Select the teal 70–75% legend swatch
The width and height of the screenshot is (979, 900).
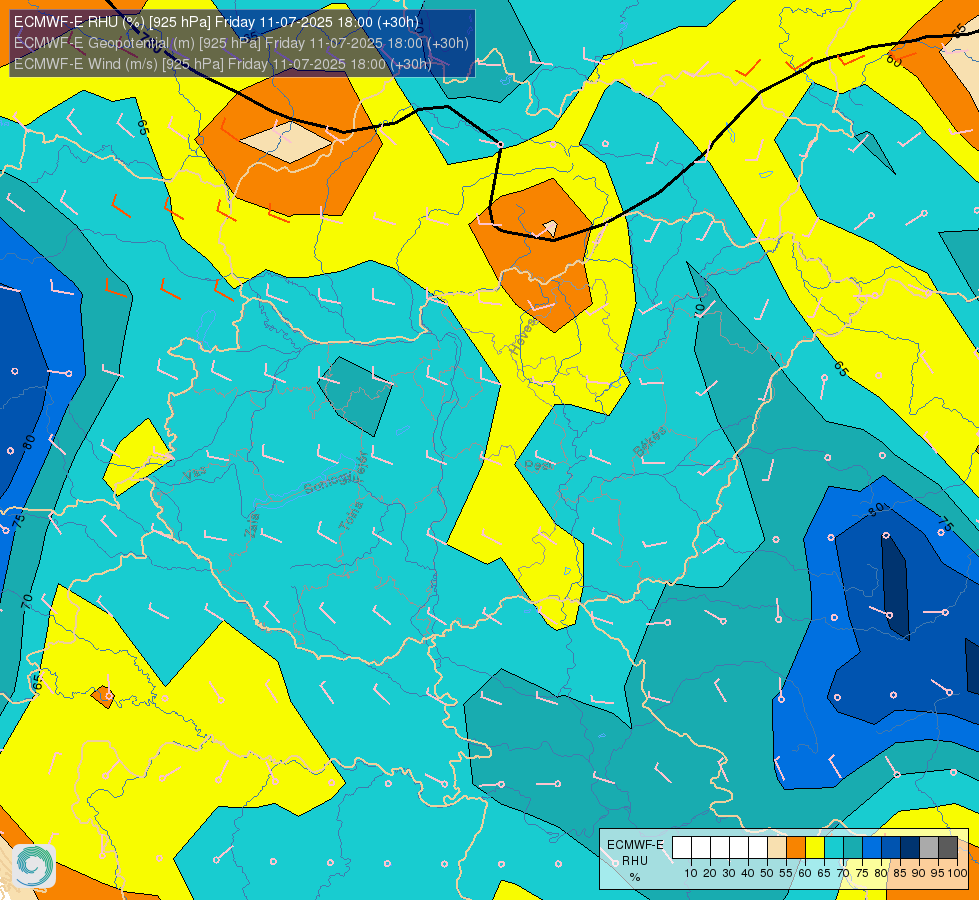853,848
